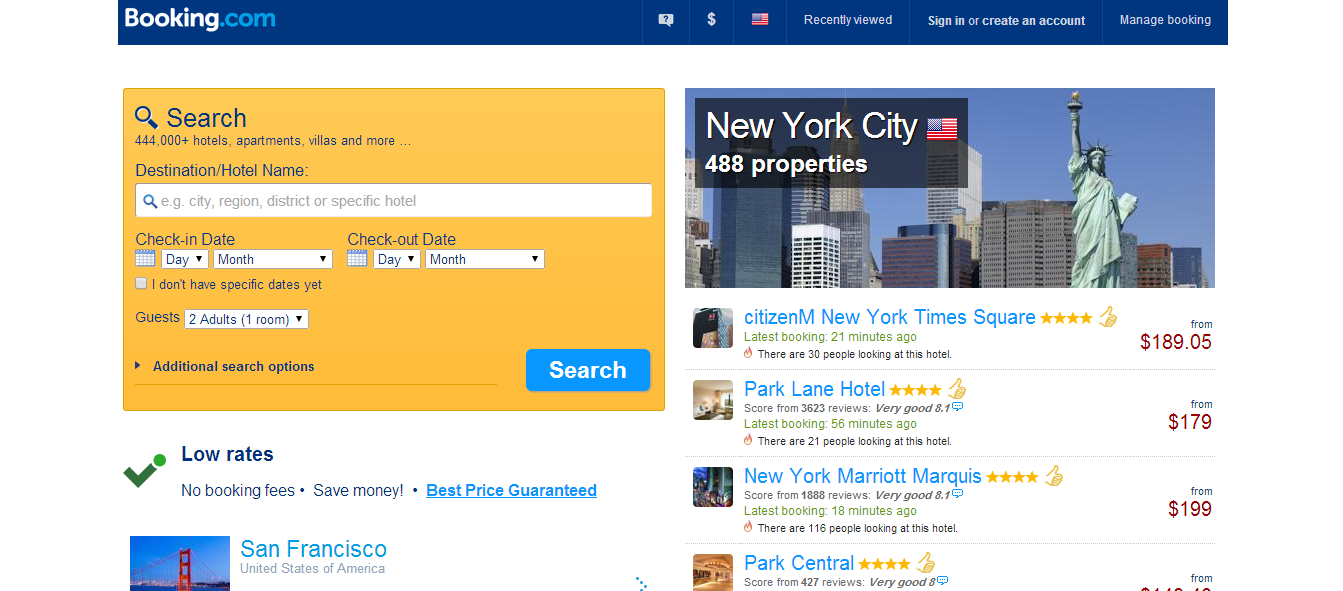1343x591 pixels.
Task: Open the Best Price Guaranteed link
Action: 511,490
